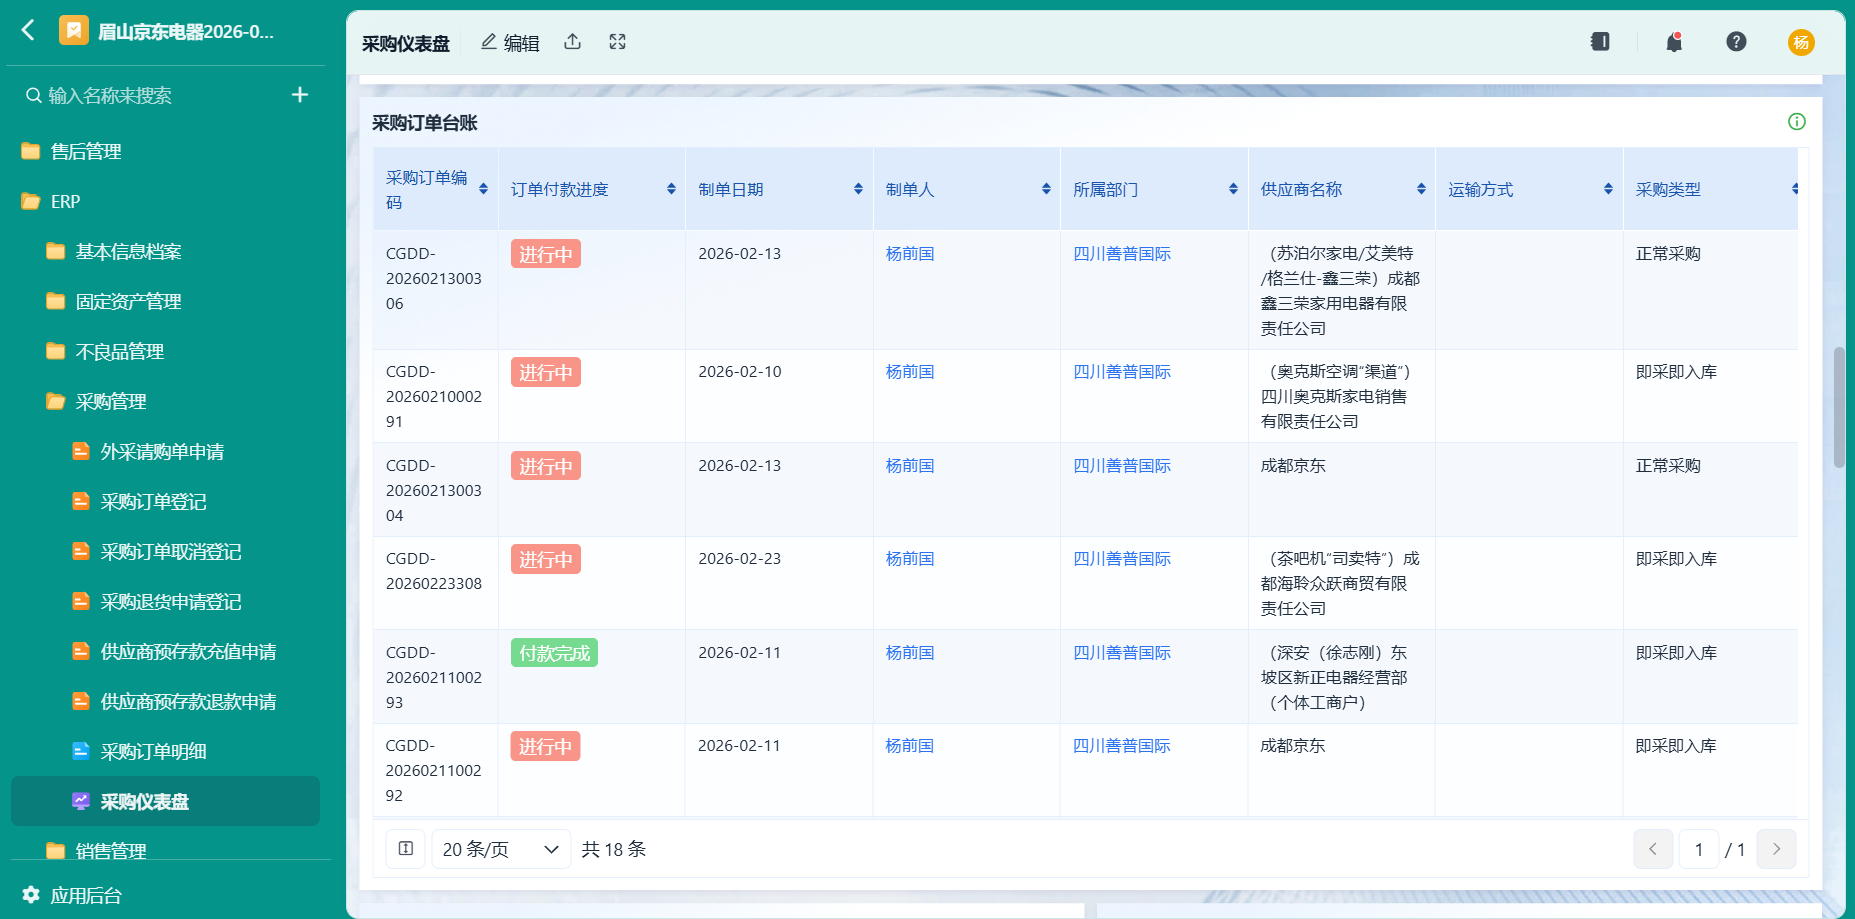
Task: Click order number CGDD-2026021100292
Action: click(x=434, y=770)
